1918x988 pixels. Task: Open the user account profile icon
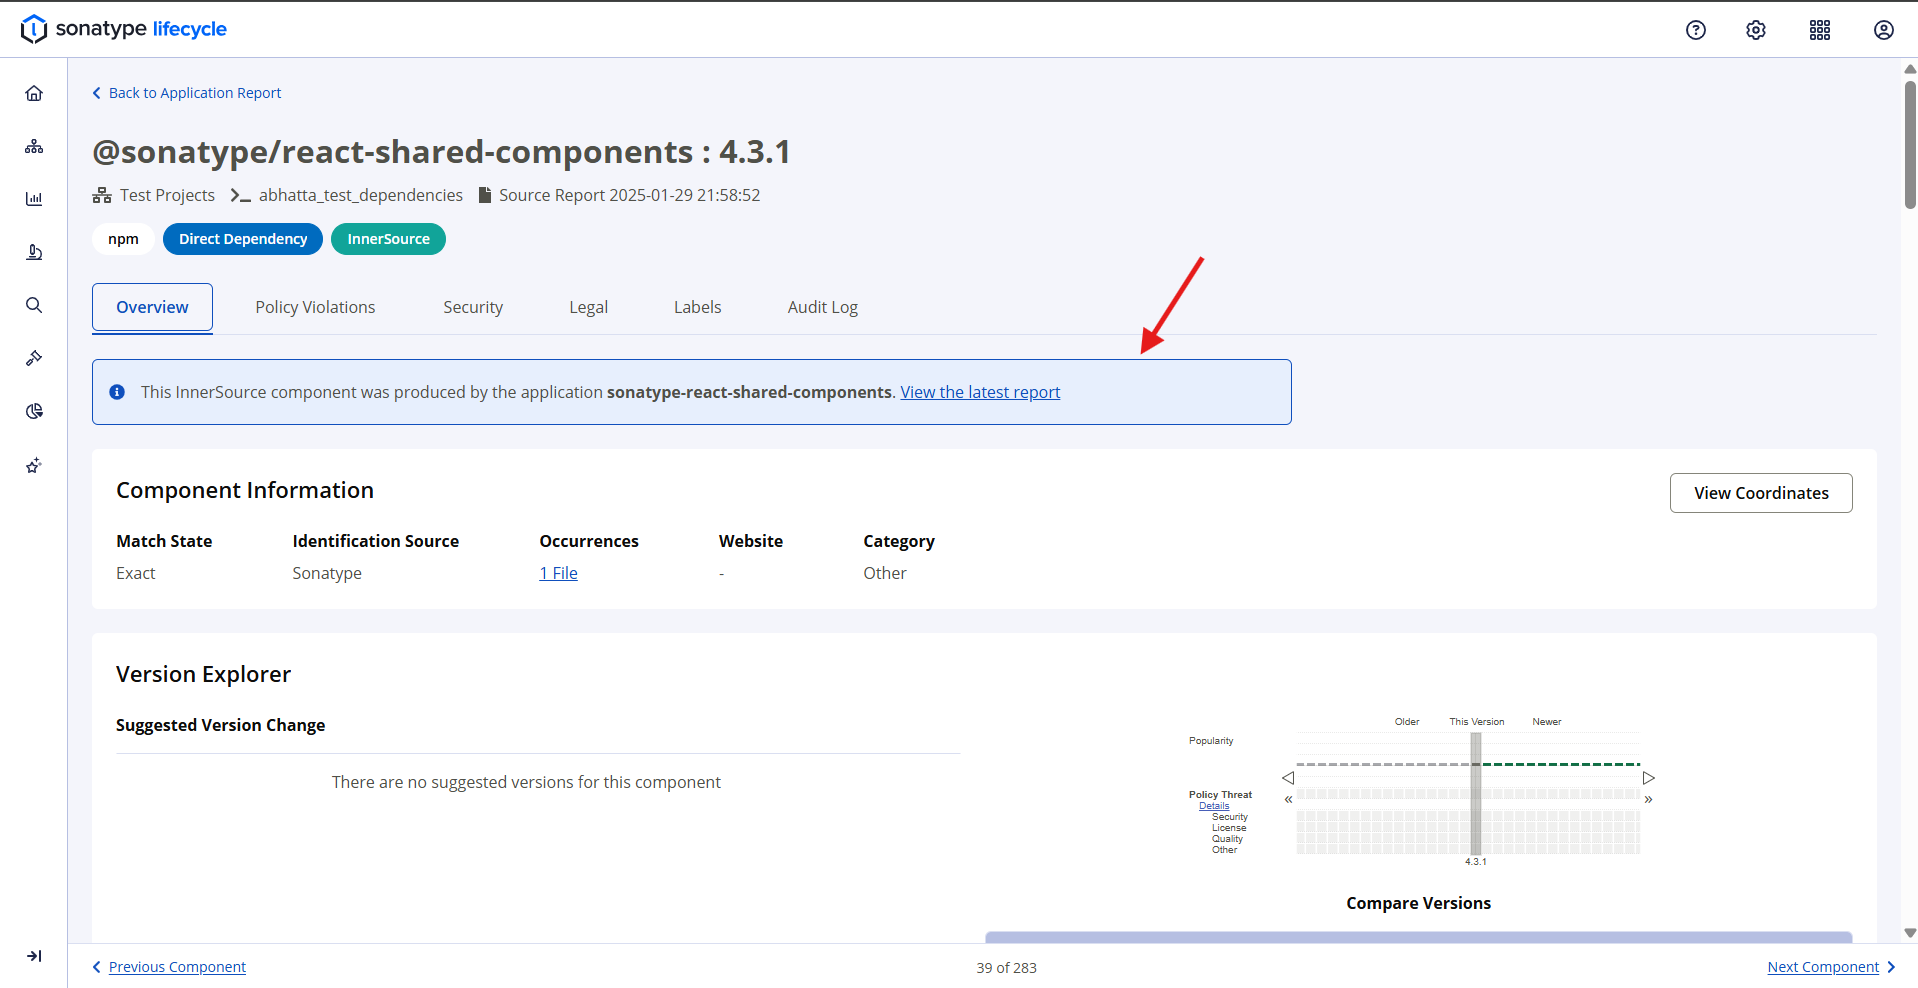(x=1884, y=30)
